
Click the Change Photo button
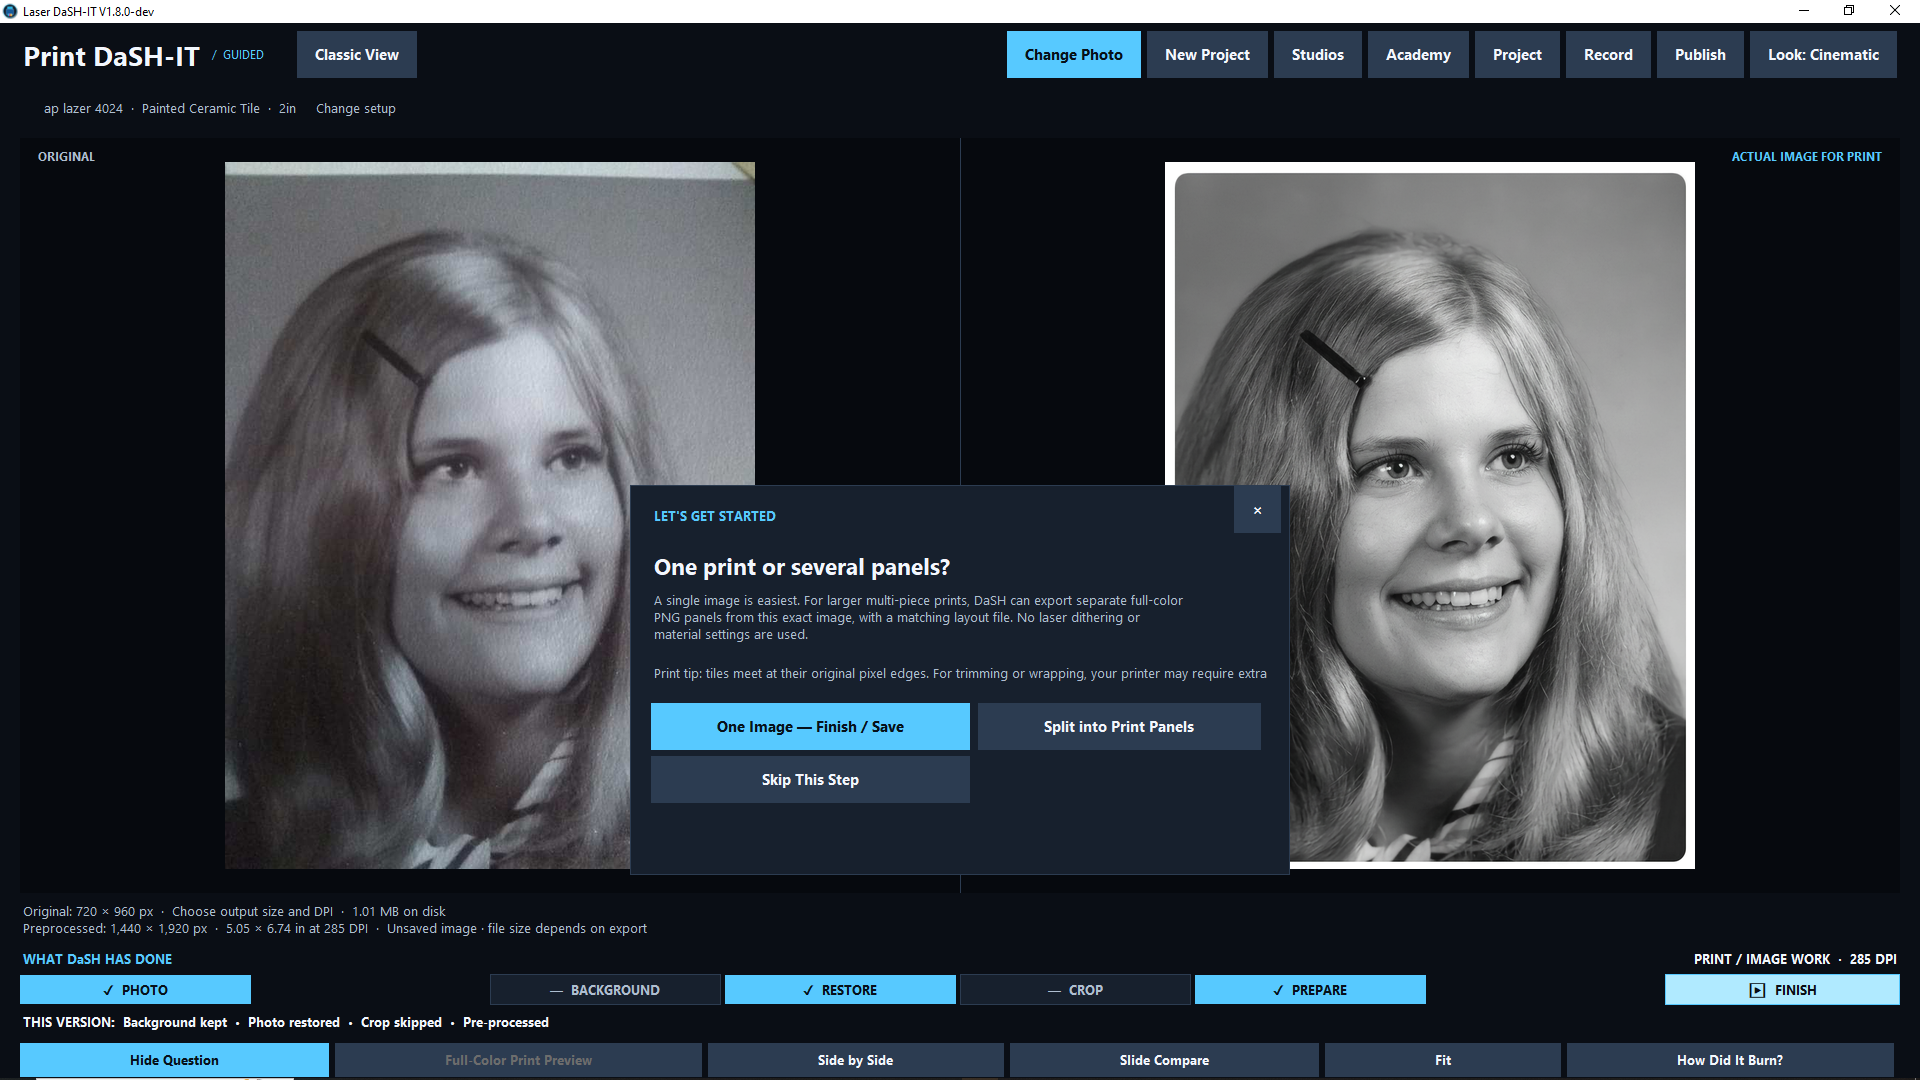[x=1074, y=55]
